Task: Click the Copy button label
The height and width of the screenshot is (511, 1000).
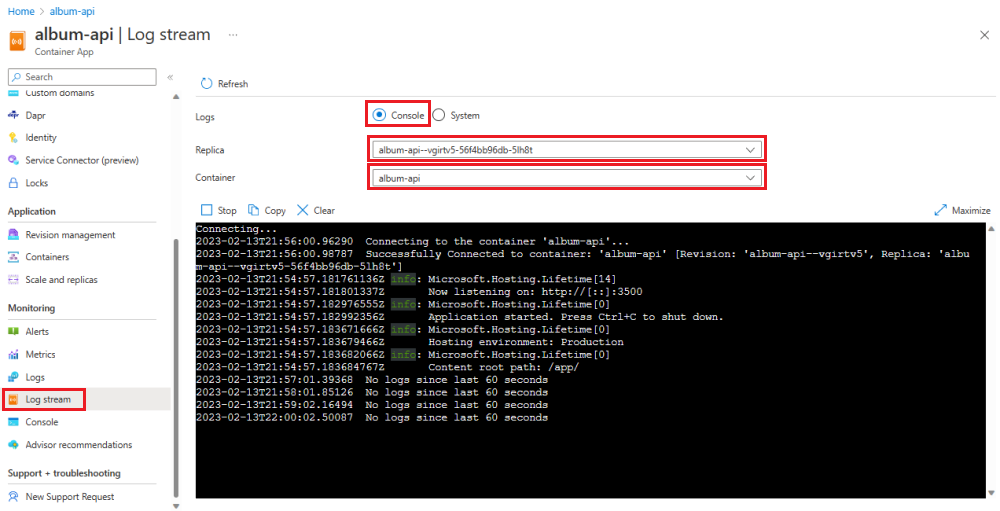Action: [275, 211]
